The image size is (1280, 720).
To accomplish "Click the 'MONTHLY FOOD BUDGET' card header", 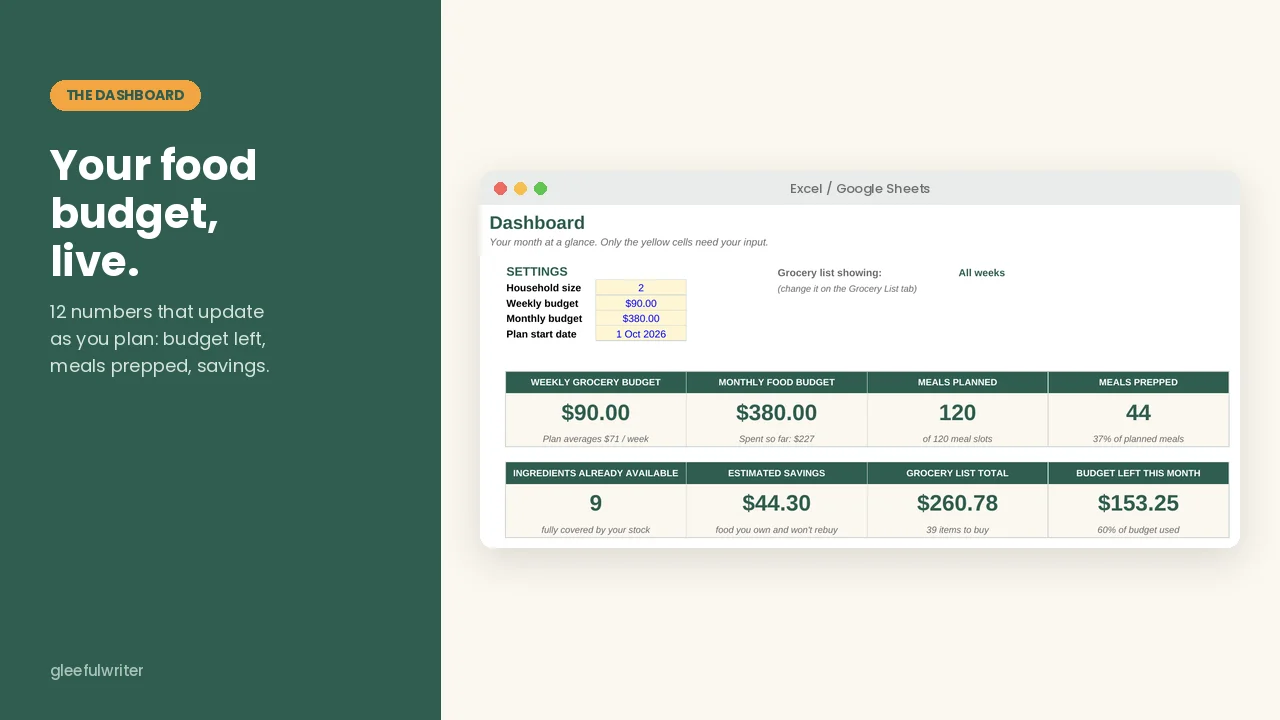I will click(777, 382).
